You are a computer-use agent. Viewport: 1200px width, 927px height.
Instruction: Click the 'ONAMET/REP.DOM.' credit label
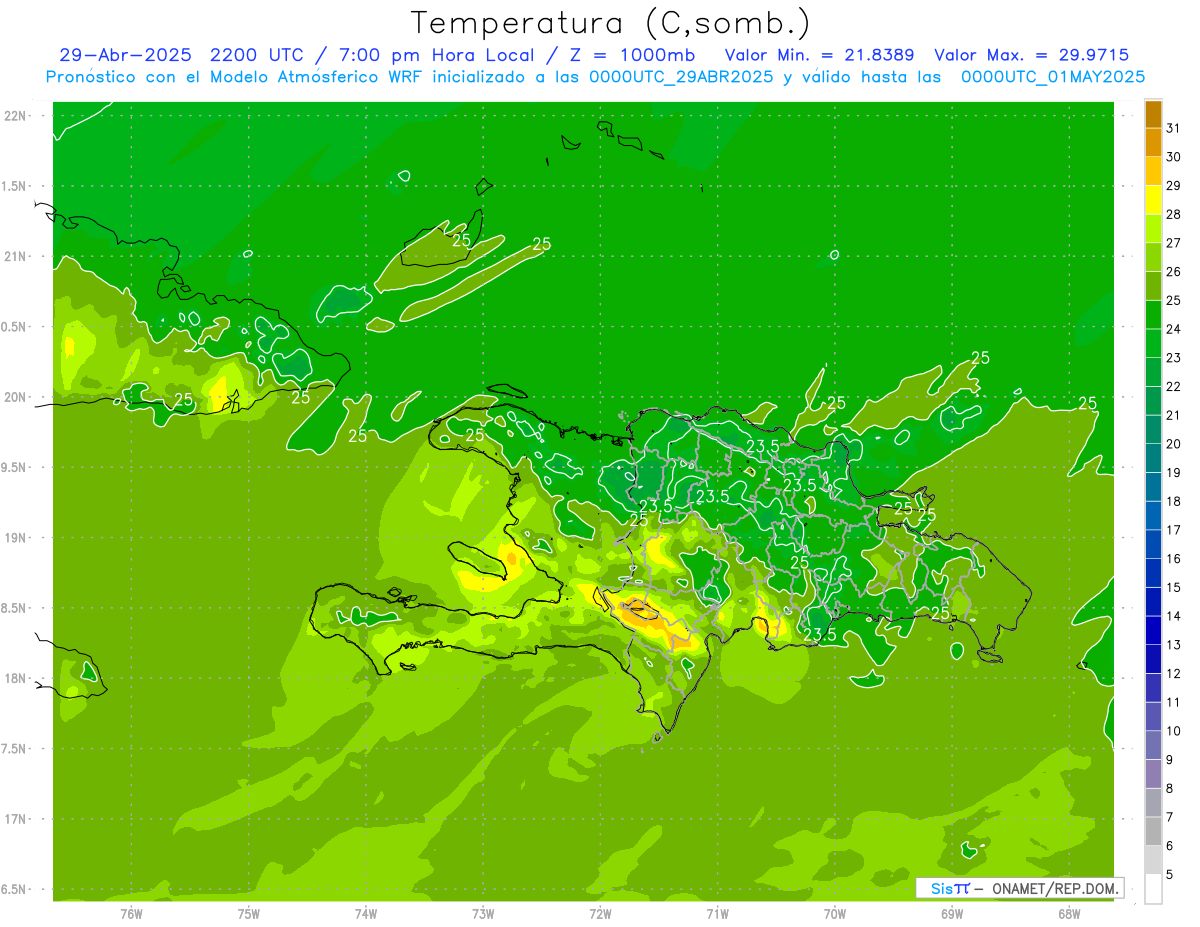click(x=1055, y=888)
